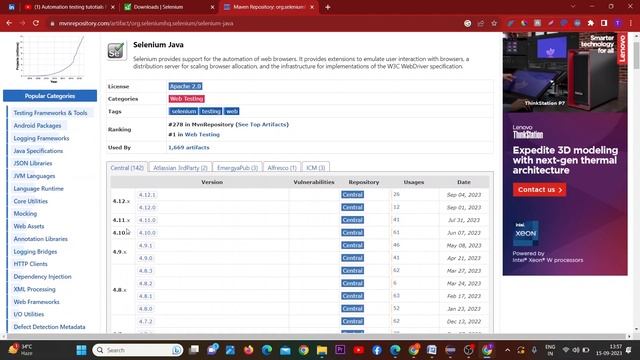Open the weather widget showing 34°C Haze
The height and width of the screenshot is (360, 640).
click(20, 350)
